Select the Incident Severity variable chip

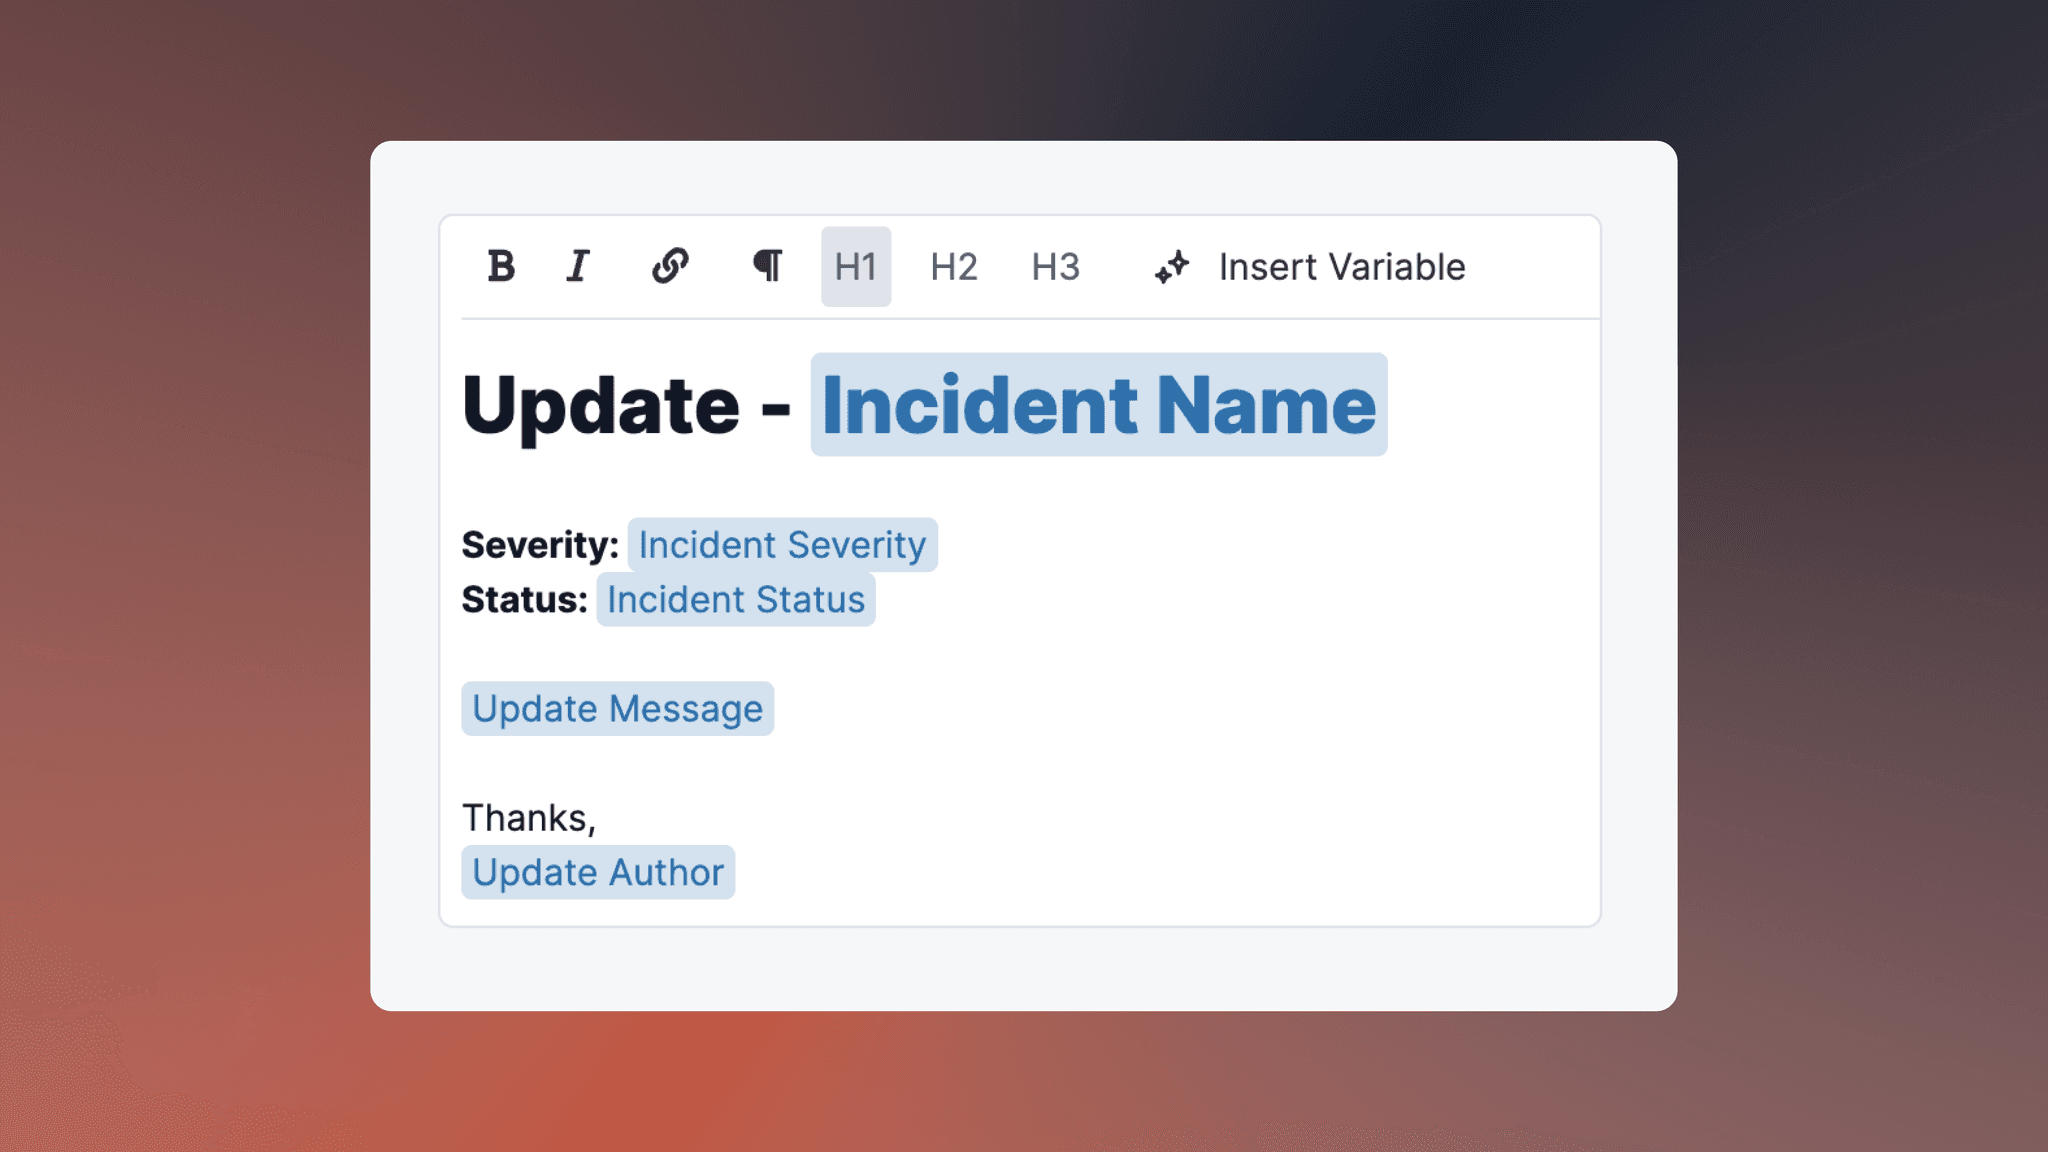pos(782,544)
